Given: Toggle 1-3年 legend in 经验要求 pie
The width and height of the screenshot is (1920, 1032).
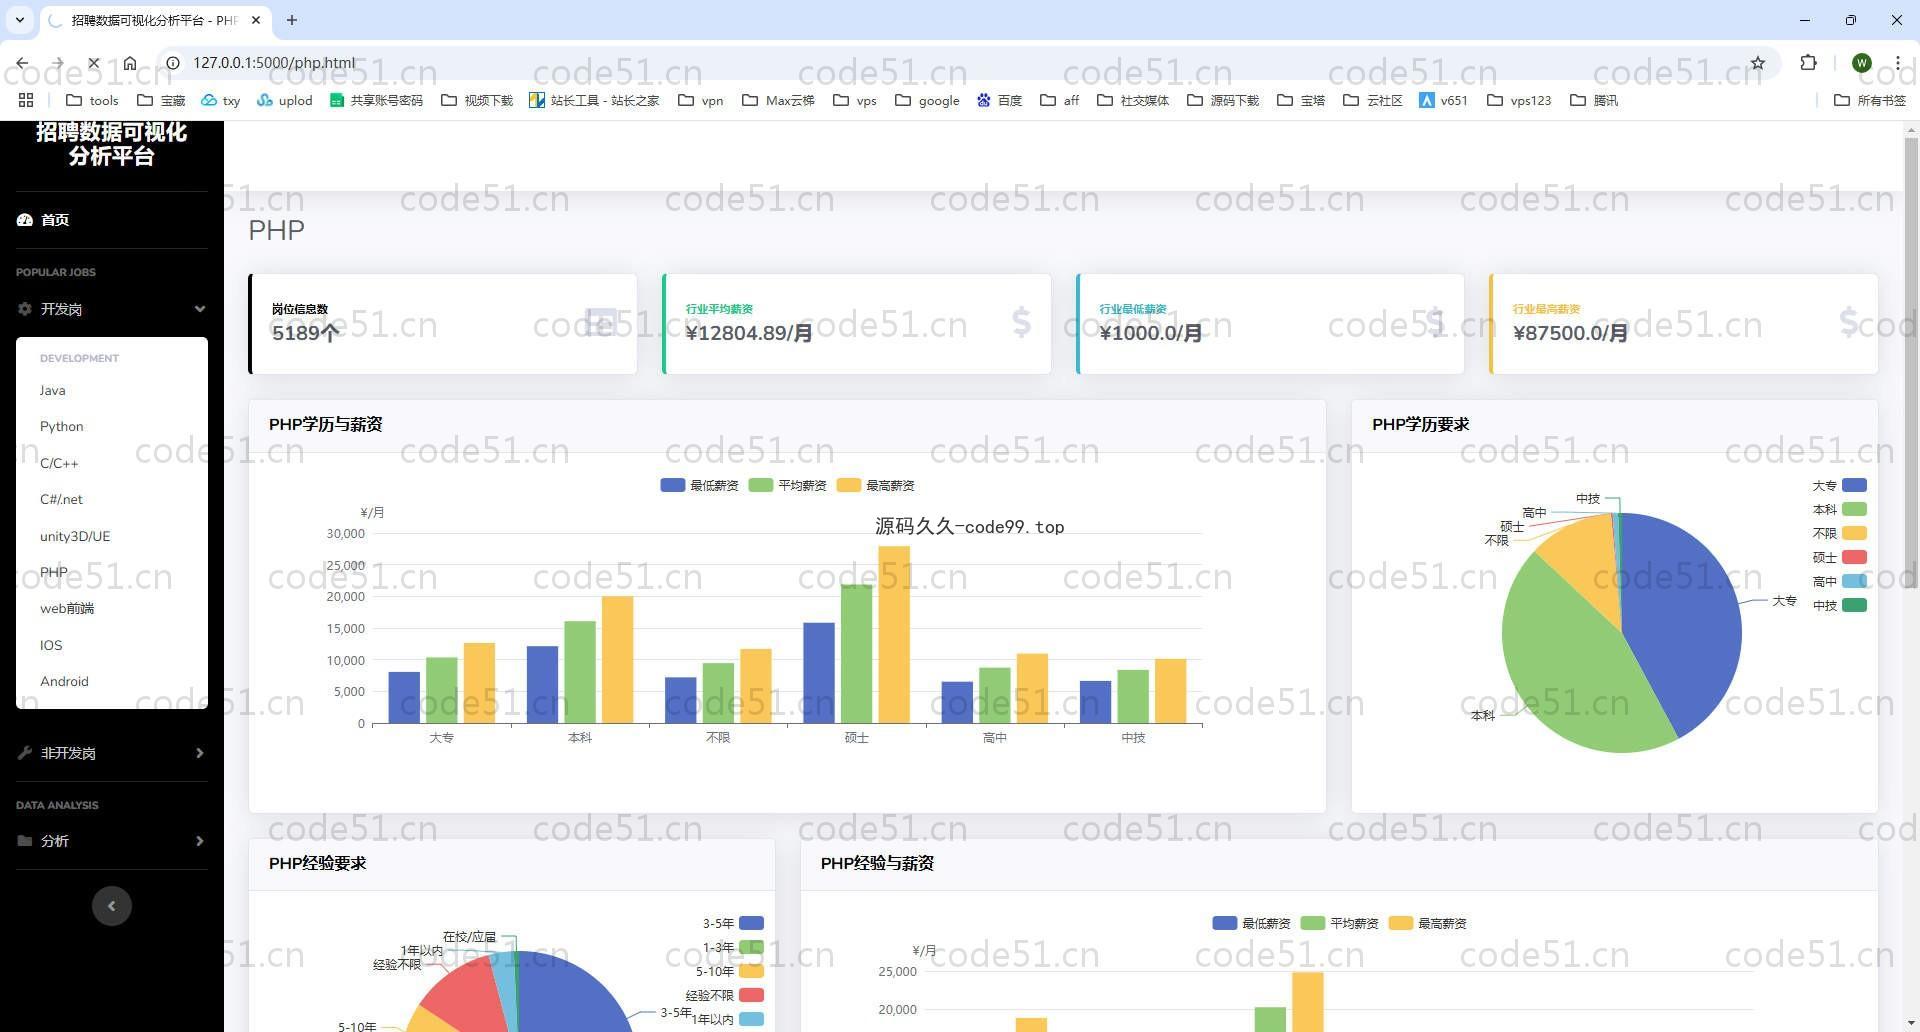Looking at the screenshot, I should (x=733, y=947).
